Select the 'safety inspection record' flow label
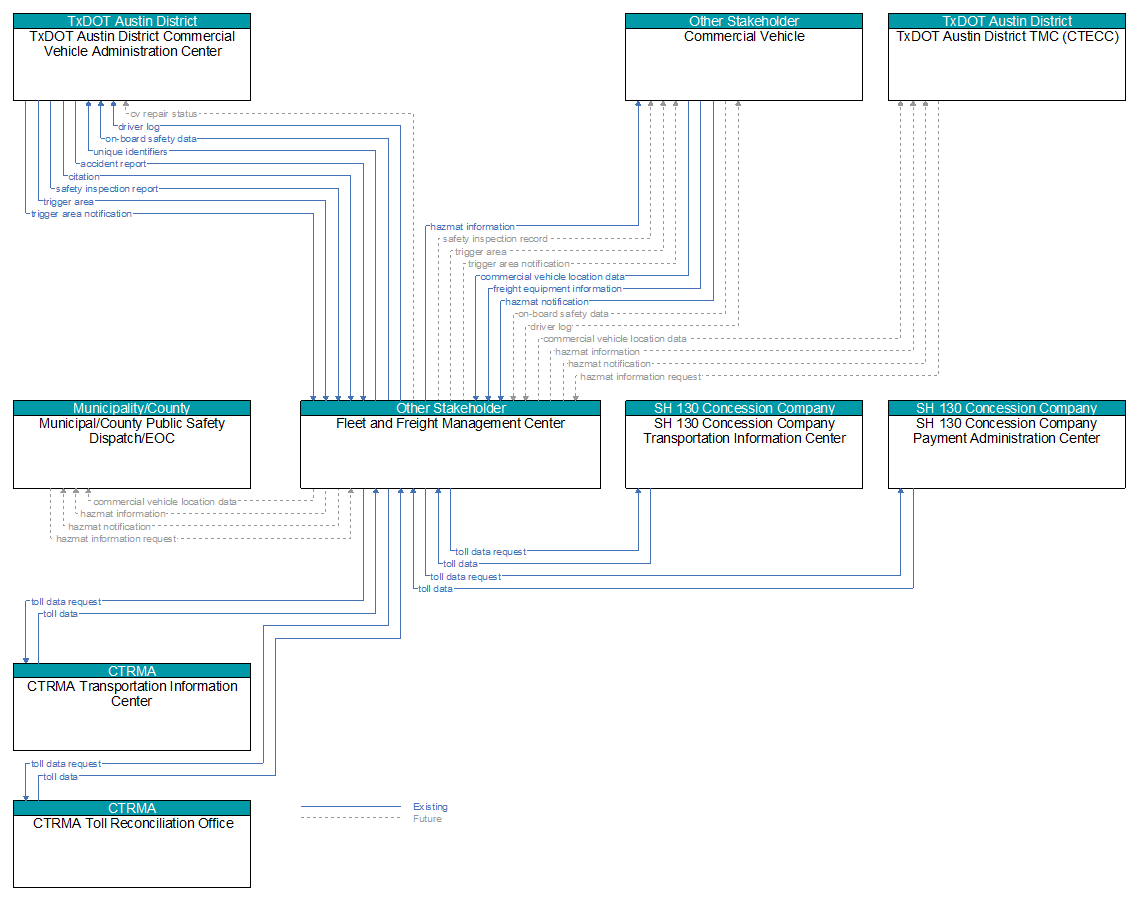 click(495, 239)
